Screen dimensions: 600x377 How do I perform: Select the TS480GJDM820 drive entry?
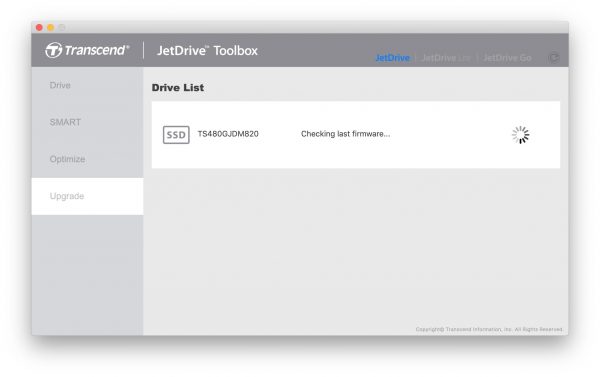pyautogui.click(x=355, y=135)
